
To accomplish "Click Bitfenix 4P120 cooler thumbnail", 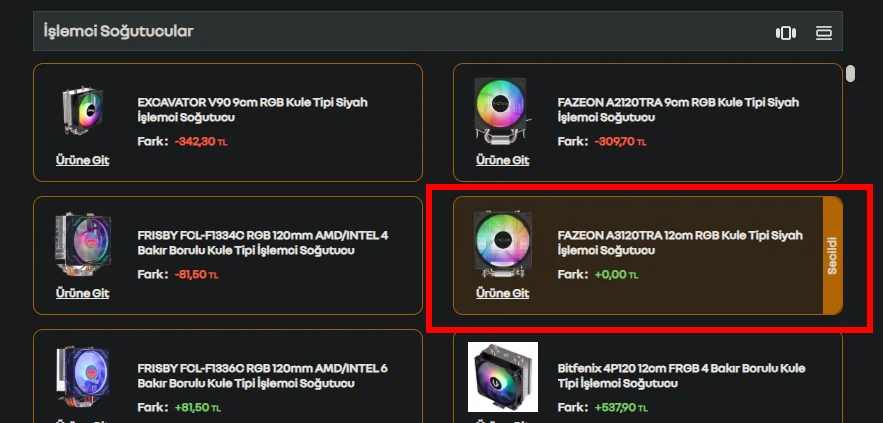I will tap(503, 377).
